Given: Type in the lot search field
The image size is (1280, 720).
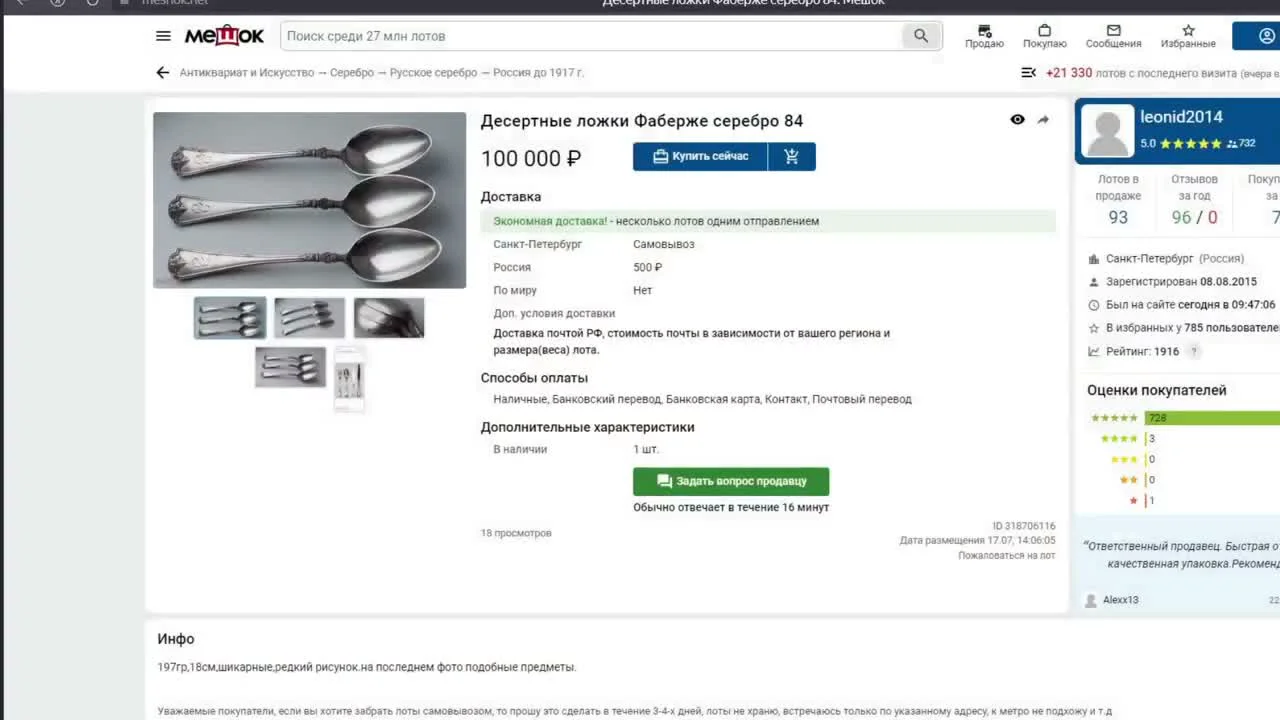Looking at the screenshot, I should click(x=590, y=36).
